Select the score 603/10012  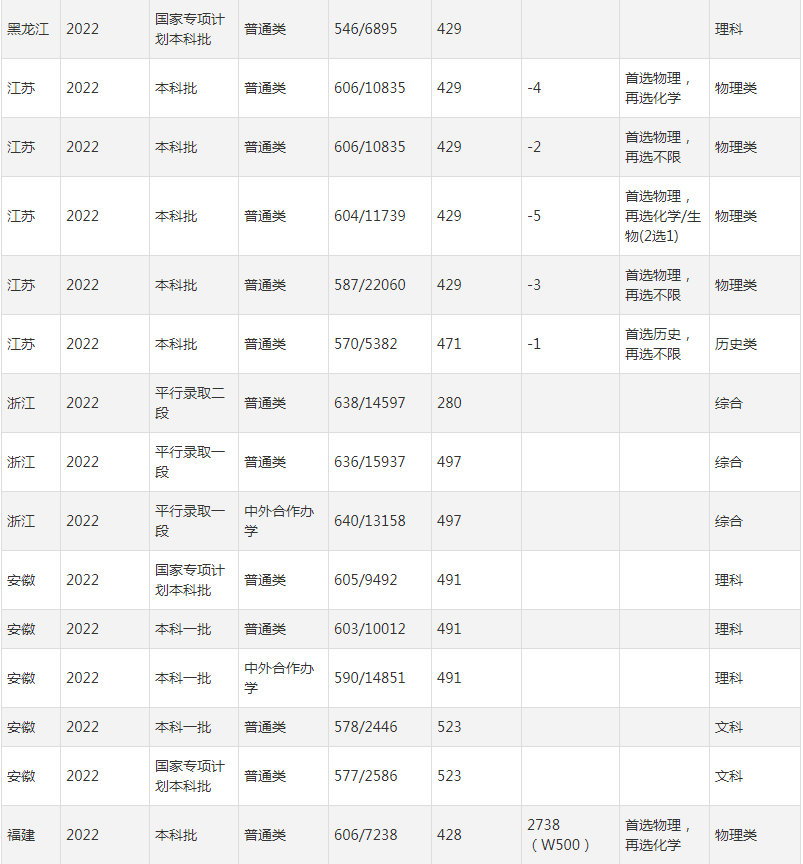370,629
